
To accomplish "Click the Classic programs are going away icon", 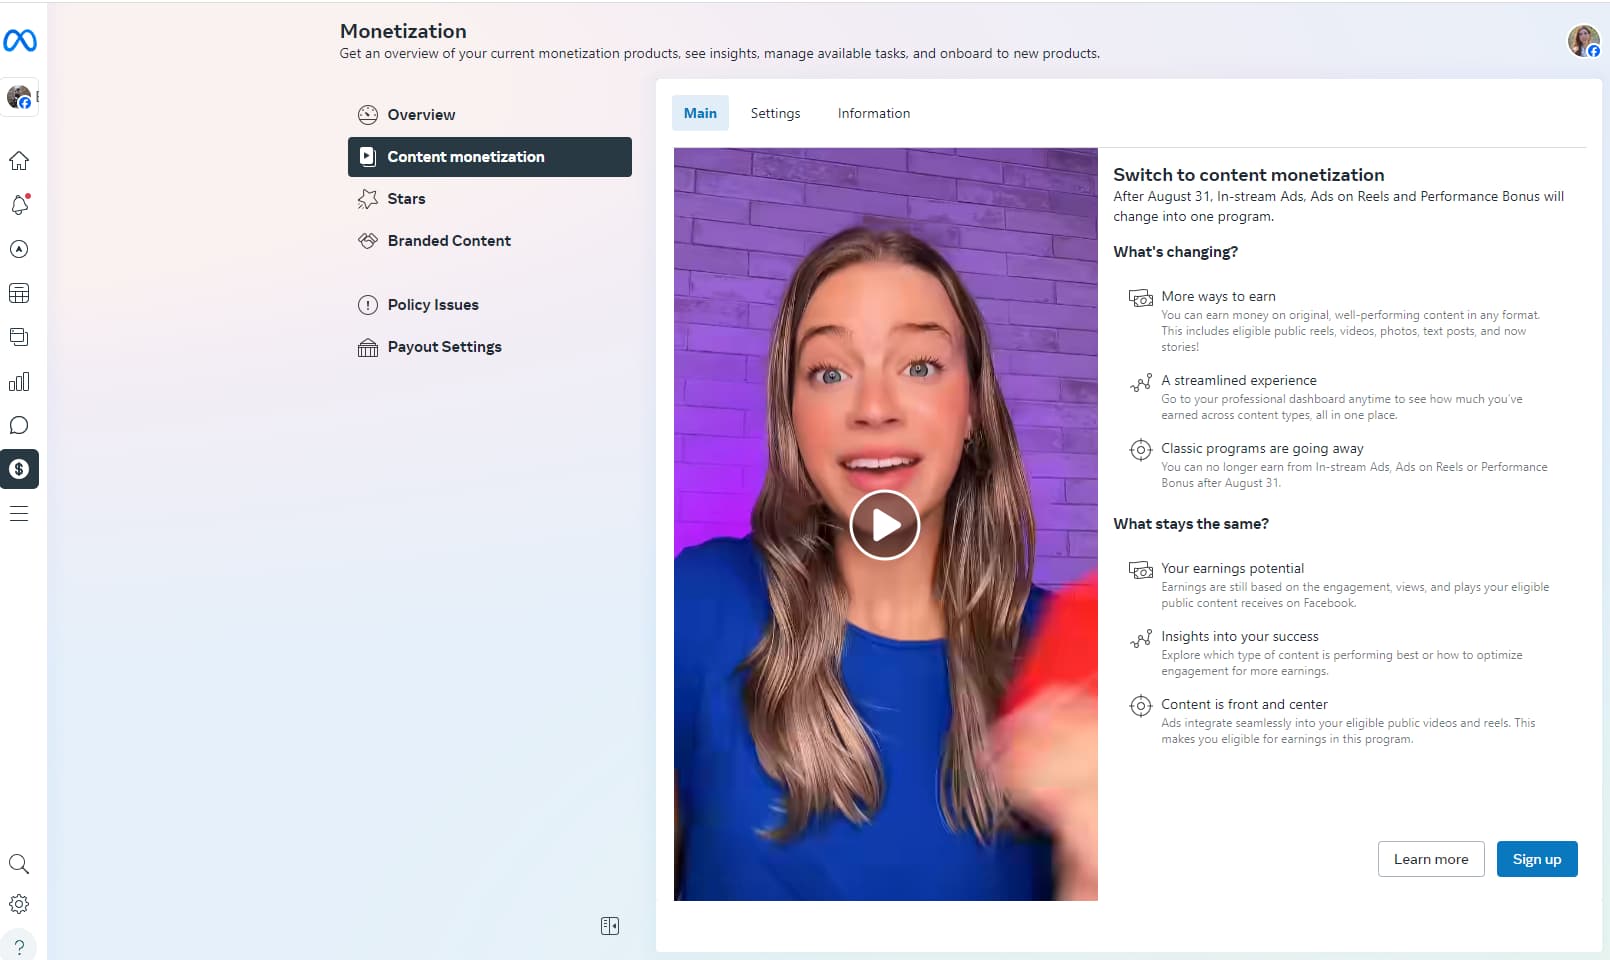I will click(1141, 450).
